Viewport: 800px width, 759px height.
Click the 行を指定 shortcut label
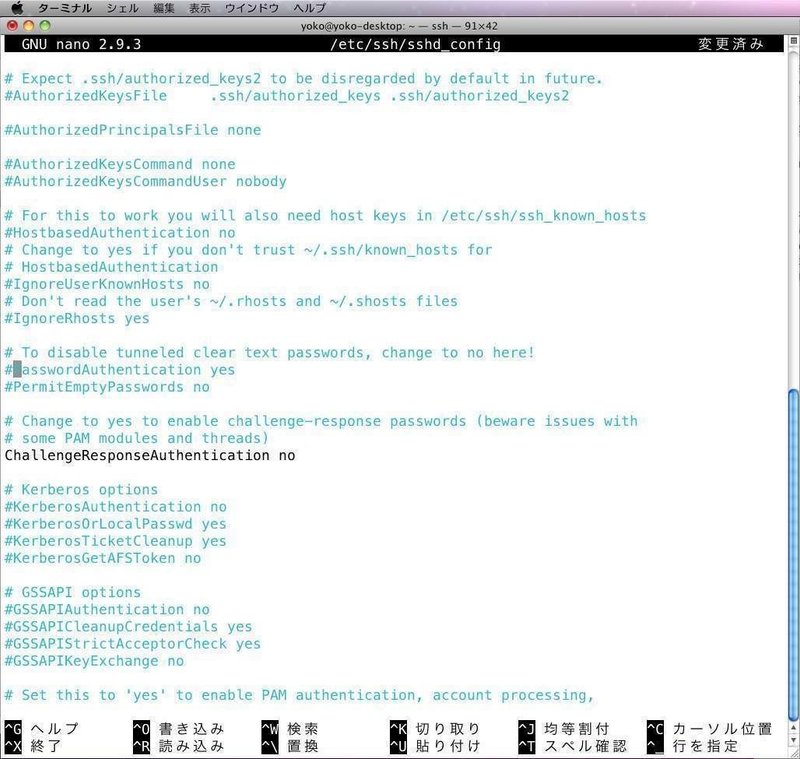coord(692,746)
